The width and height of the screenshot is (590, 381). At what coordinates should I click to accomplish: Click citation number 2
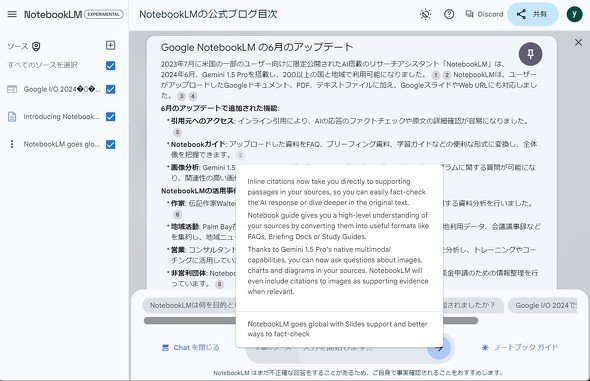point(446,75)
